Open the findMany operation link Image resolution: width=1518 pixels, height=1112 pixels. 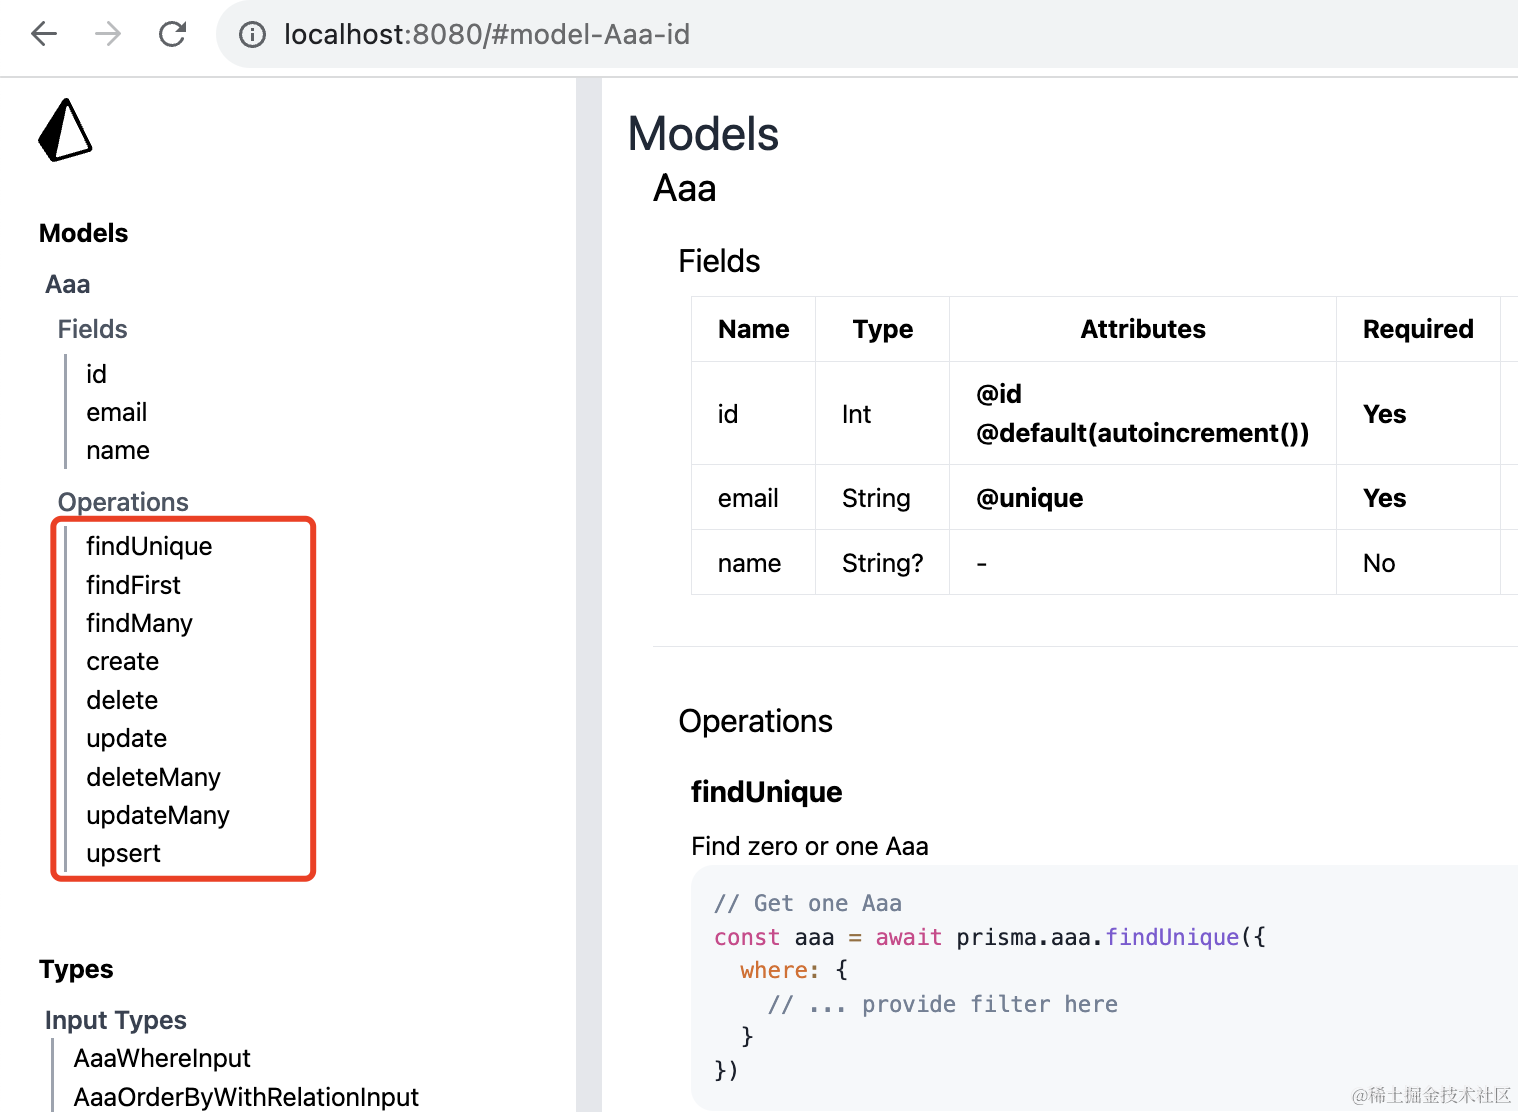[x=139, y=623]
